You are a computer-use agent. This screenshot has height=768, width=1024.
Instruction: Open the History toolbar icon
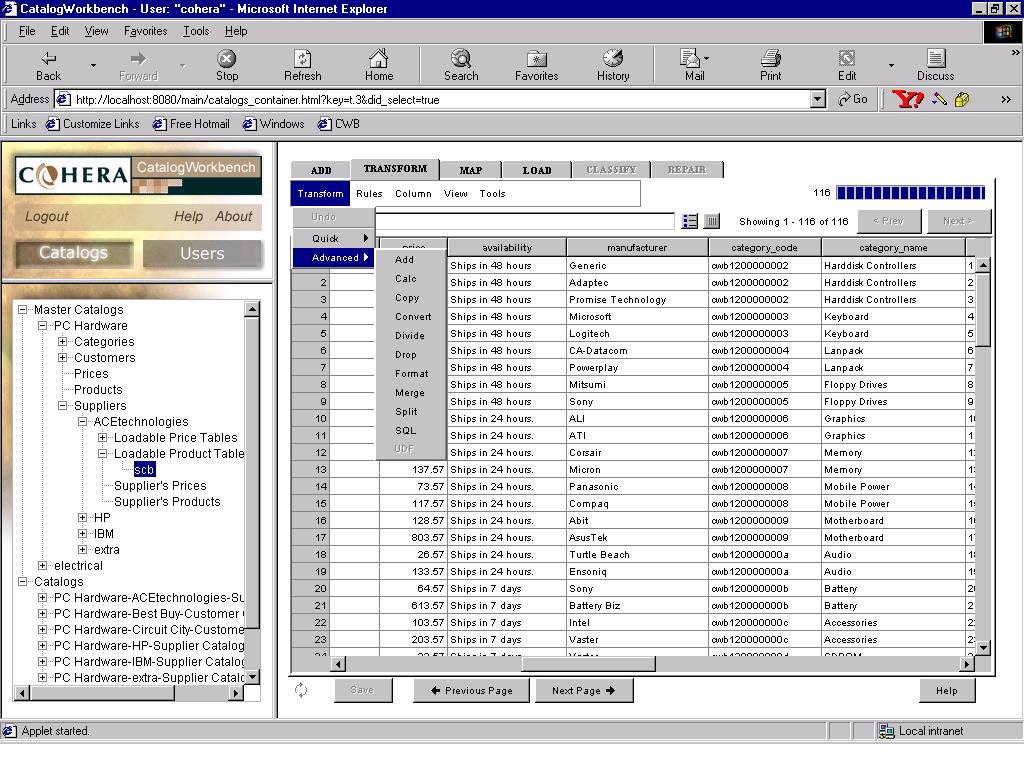[613, 59]
